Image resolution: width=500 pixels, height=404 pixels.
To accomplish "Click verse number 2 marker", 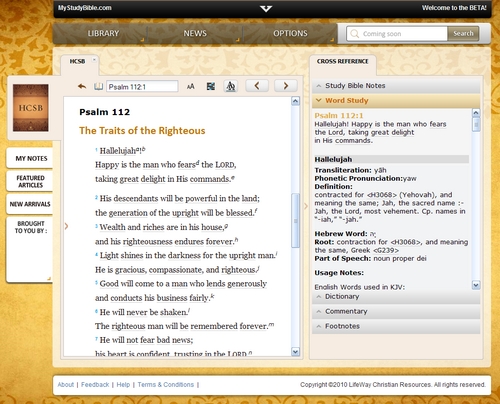I will (x=96, y=197).
